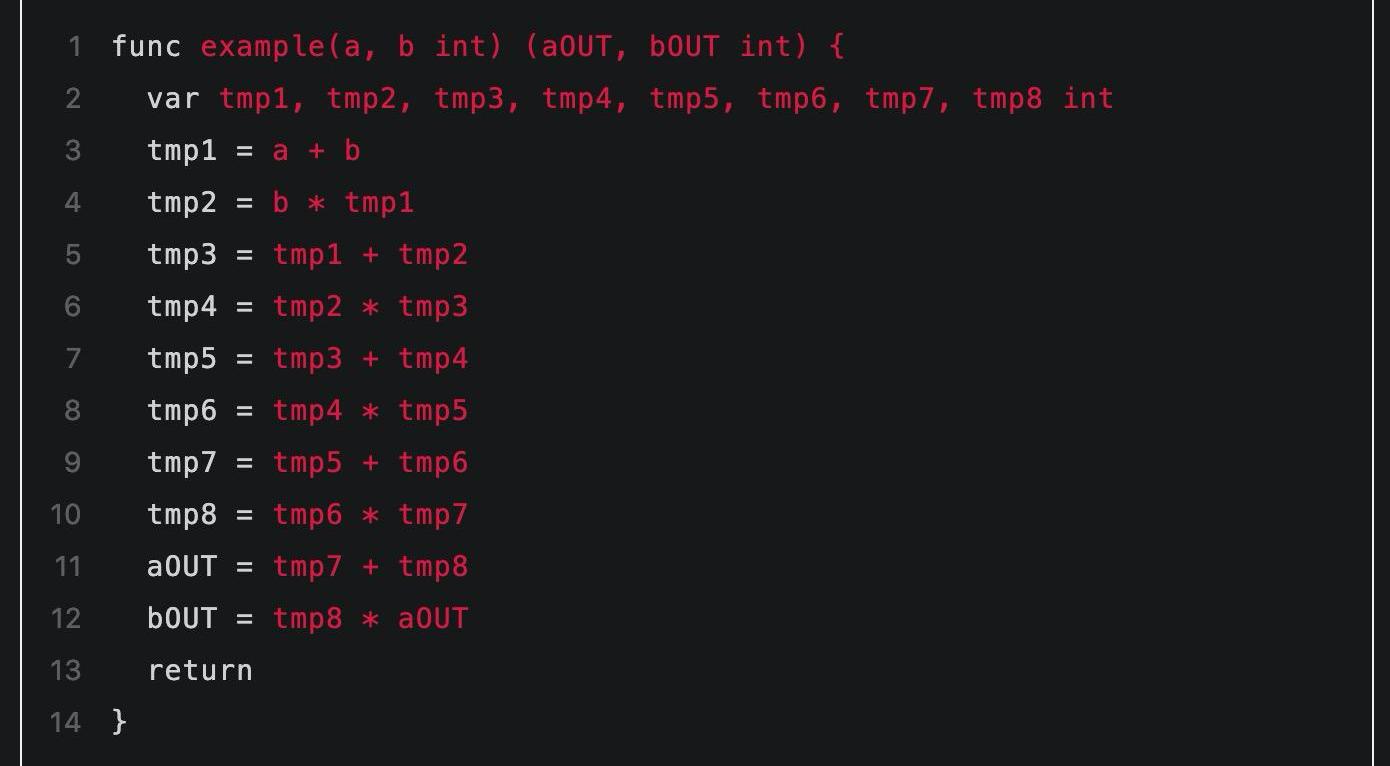The width and height of the screenshot is (1390, 766).
Task: Click the white bOUT variable on line 12
Action: [181, 619]
